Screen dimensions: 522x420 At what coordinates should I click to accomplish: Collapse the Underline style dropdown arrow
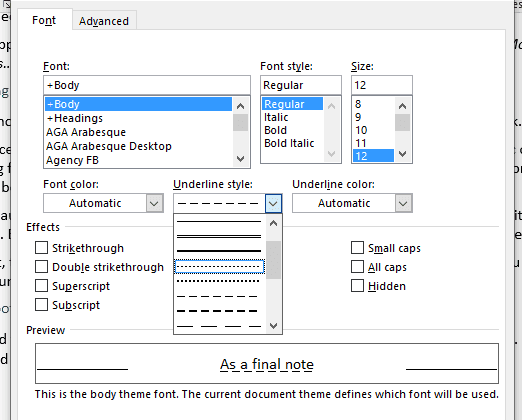tap(273, 203)
